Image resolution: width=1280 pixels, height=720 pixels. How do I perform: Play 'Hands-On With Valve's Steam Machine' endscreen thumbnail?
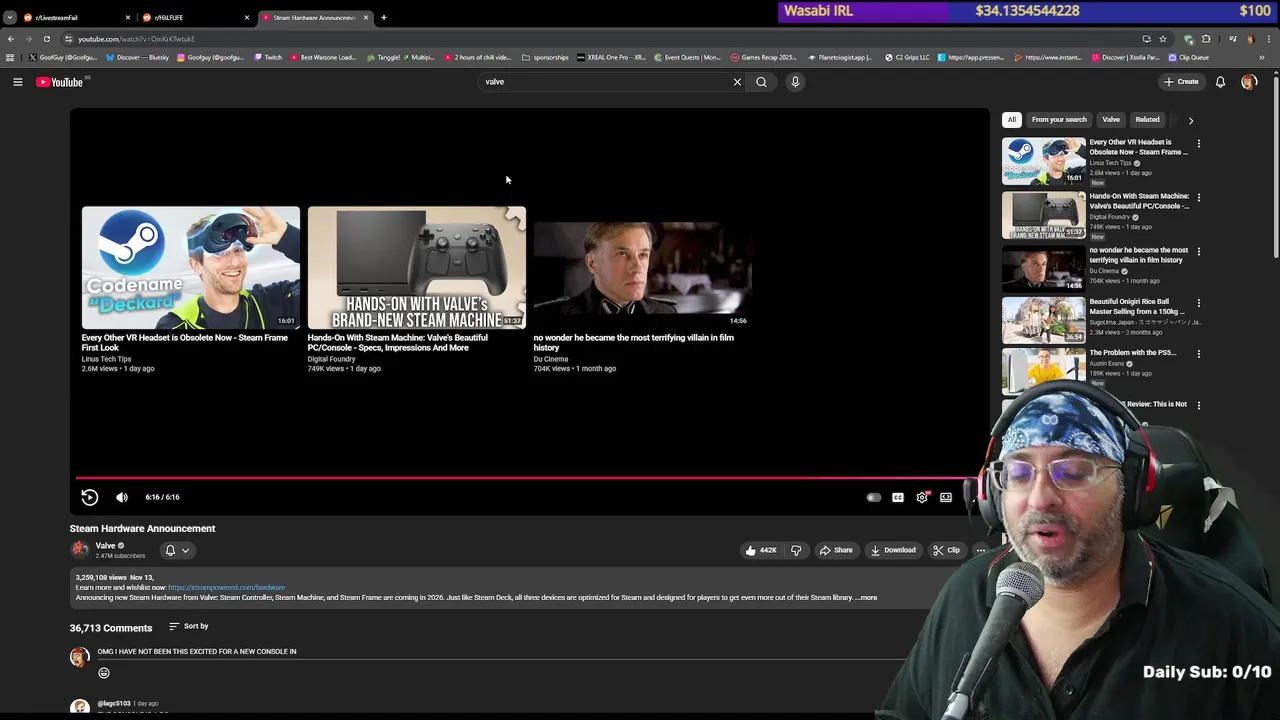point(416,268)
